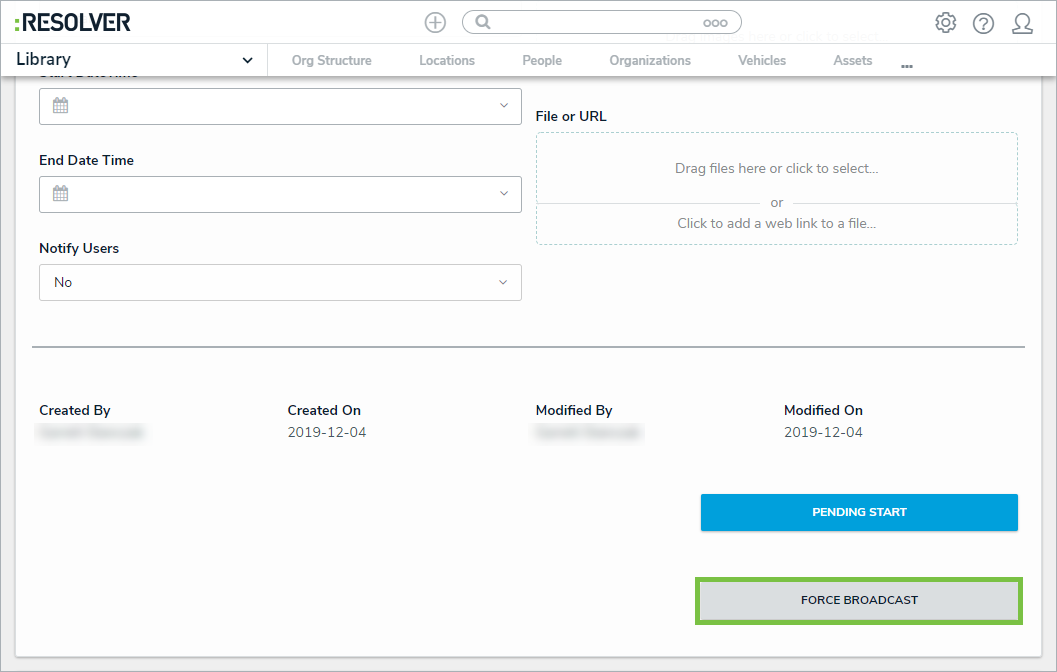Open the Notify Users dropdown
This screenshot has height=672, width=1057.
280,282
